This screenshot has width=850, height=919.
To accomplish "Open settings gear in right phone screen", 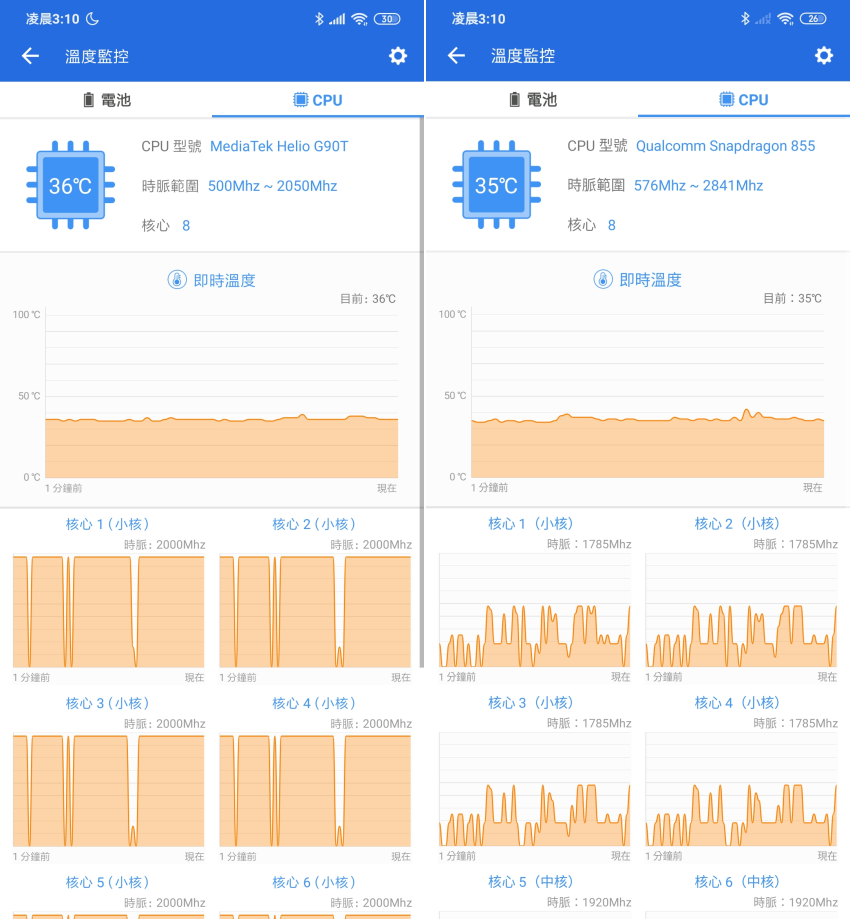I will 824,56.
